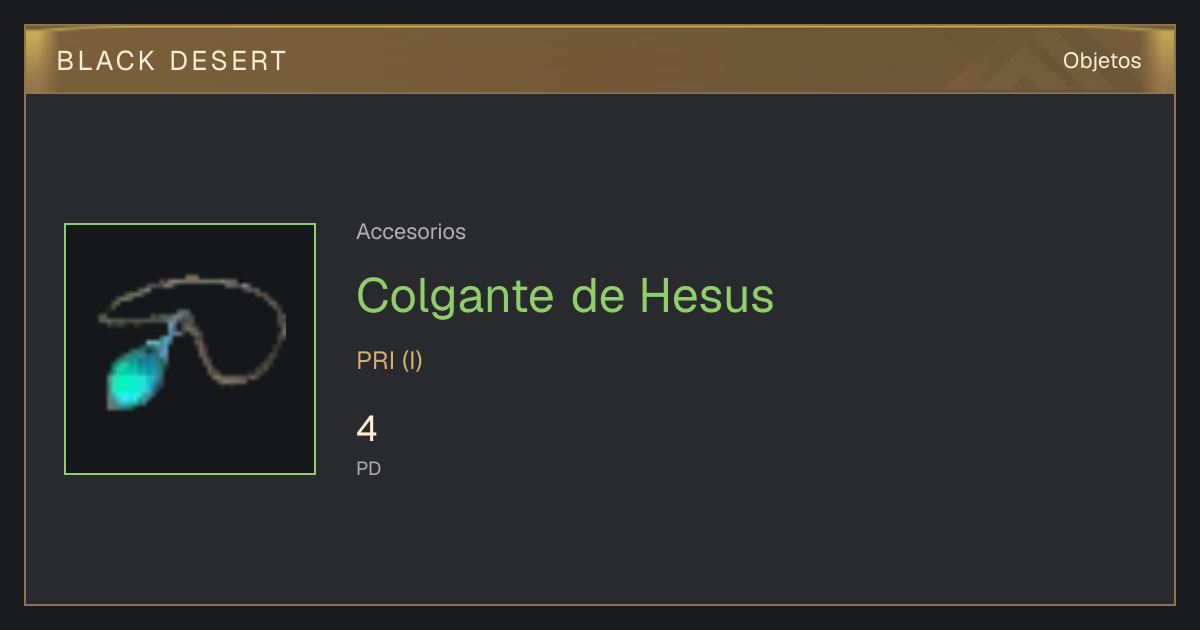Click the Colgante de Hesus necklace icon
1200x630 pixels.
tap(191, 343)
